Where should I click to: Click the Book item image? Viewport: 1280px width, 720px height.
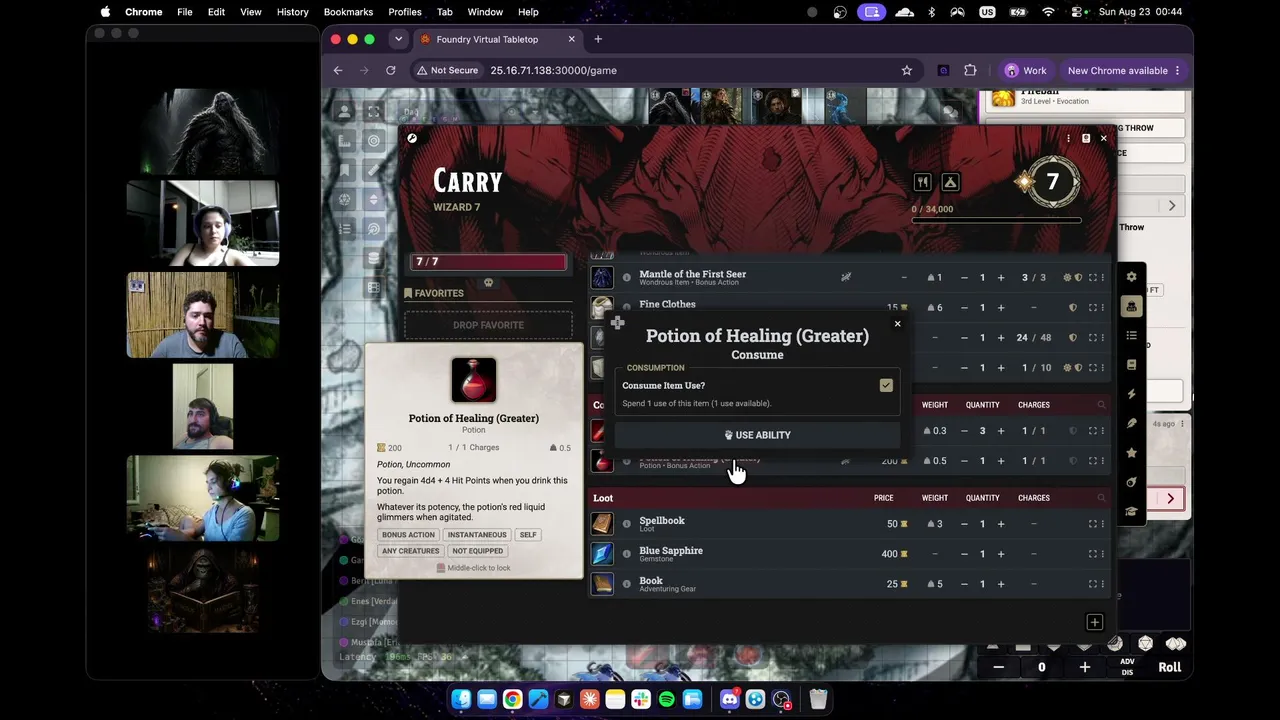point(602,584)
